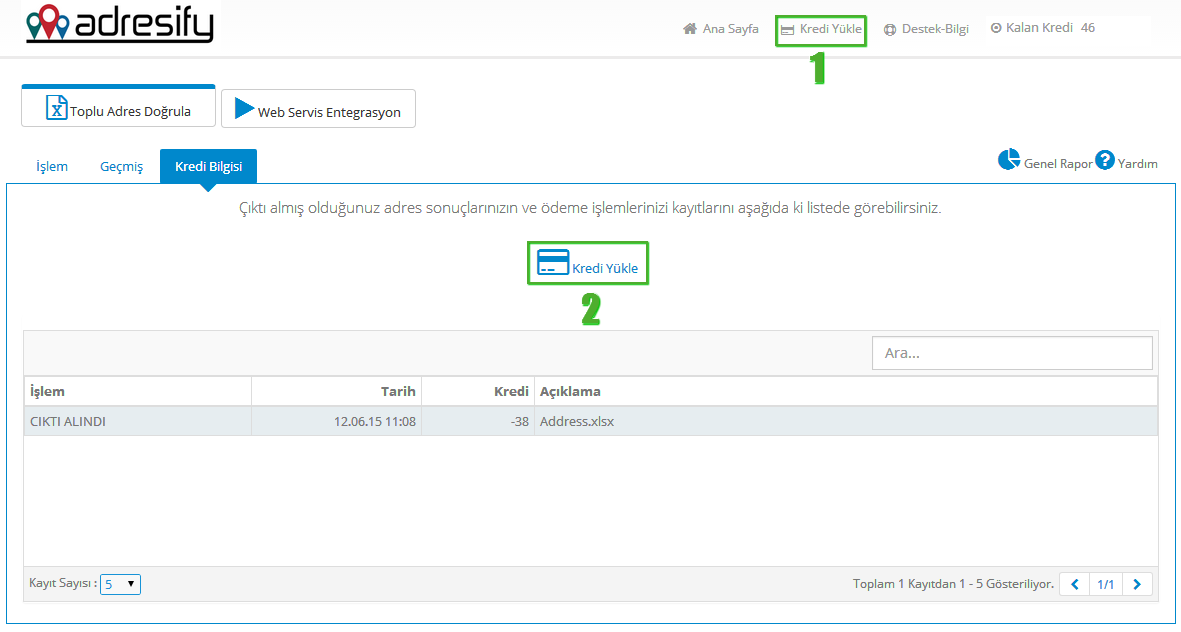Click the home icon beside Ana Sayfa
The width and height of the screenshot is (1181, 632).
click(690, 29)
